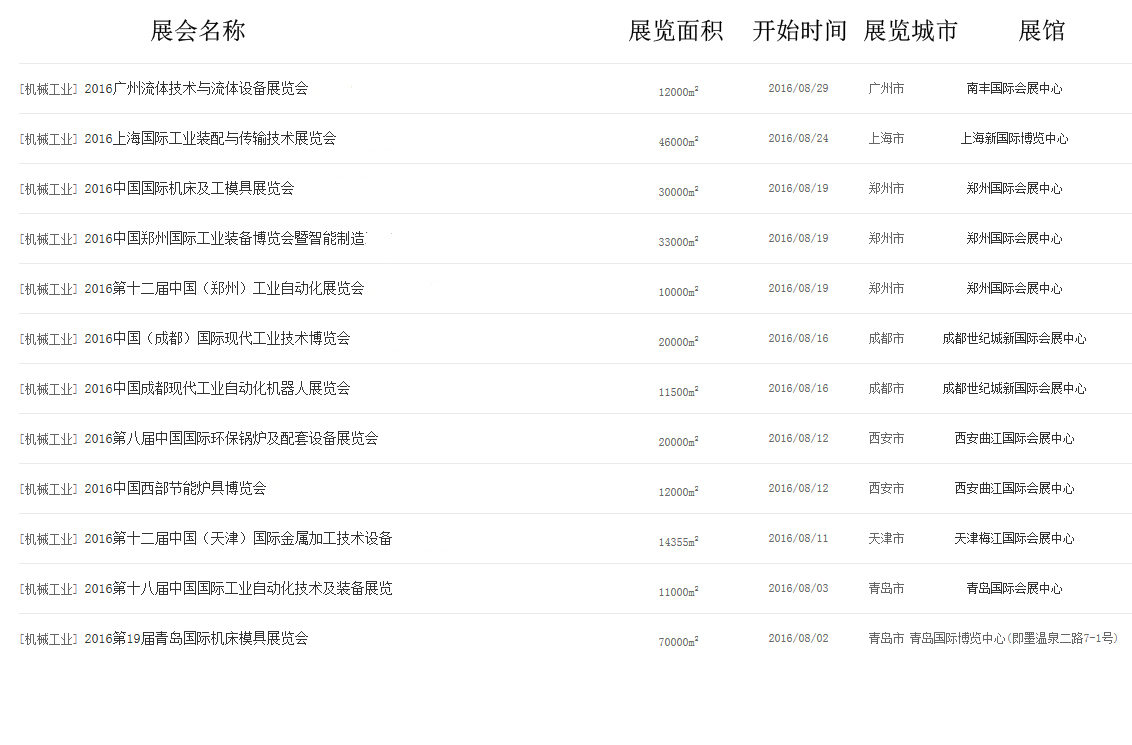Open 2016上海国际工业装配与传输技术展览会 link
1132x745 pixels.
pos(210,139)
